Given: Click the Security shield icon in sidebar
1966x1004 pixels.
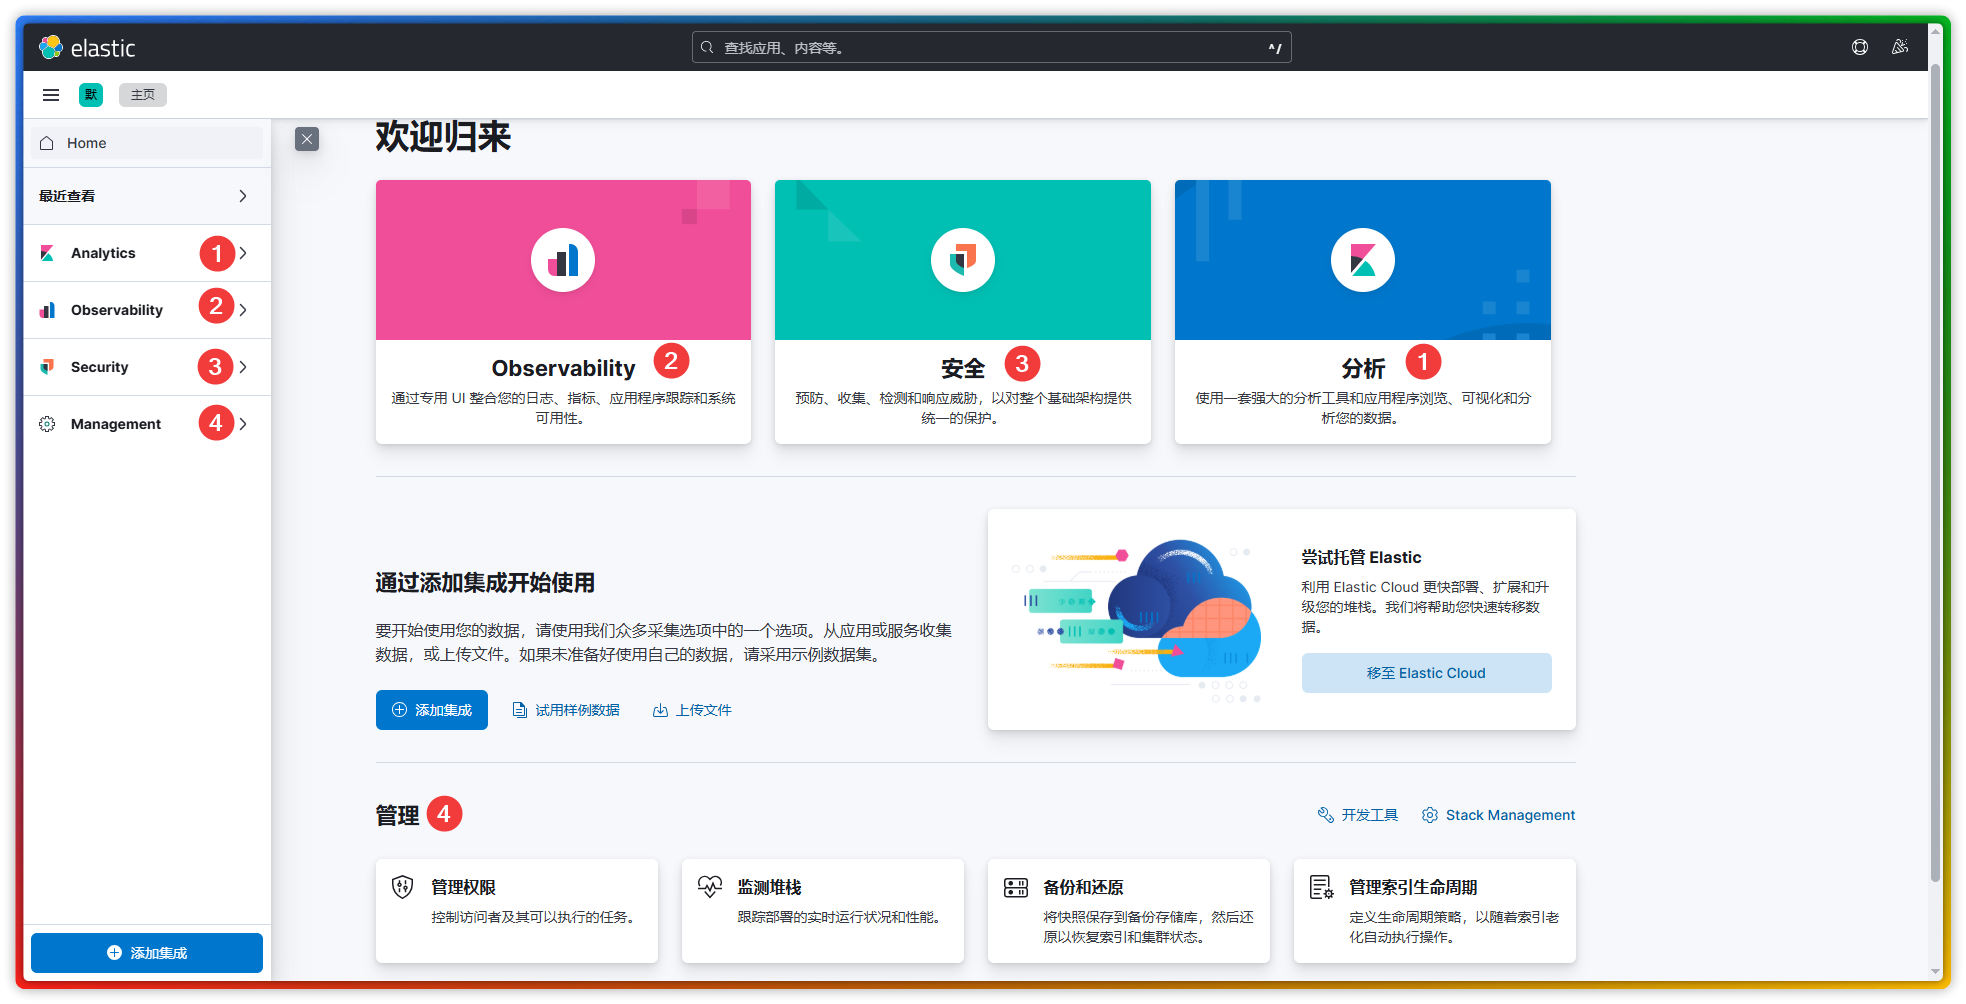Looking at the screenshot, I should pyautogui.click(x=47, y=367).
